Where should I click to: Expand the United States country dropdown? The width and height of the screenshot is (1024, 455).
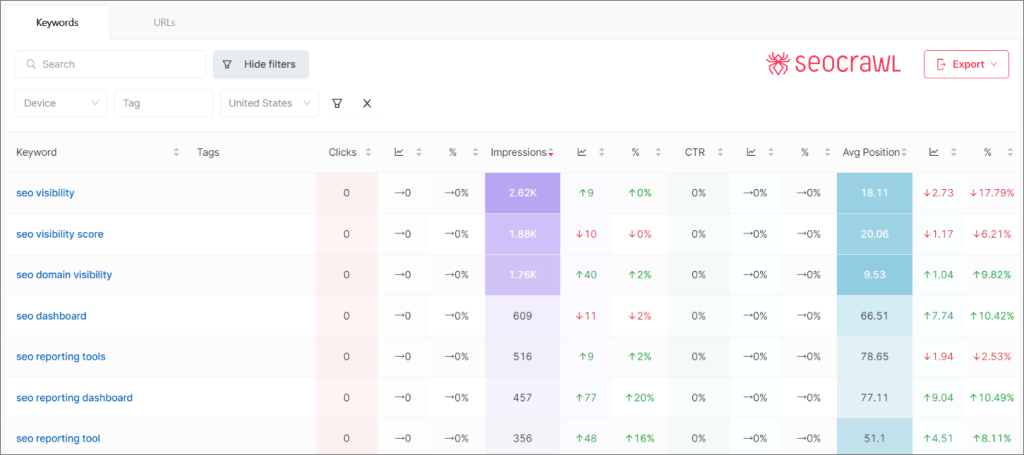[x=269, y=103]
